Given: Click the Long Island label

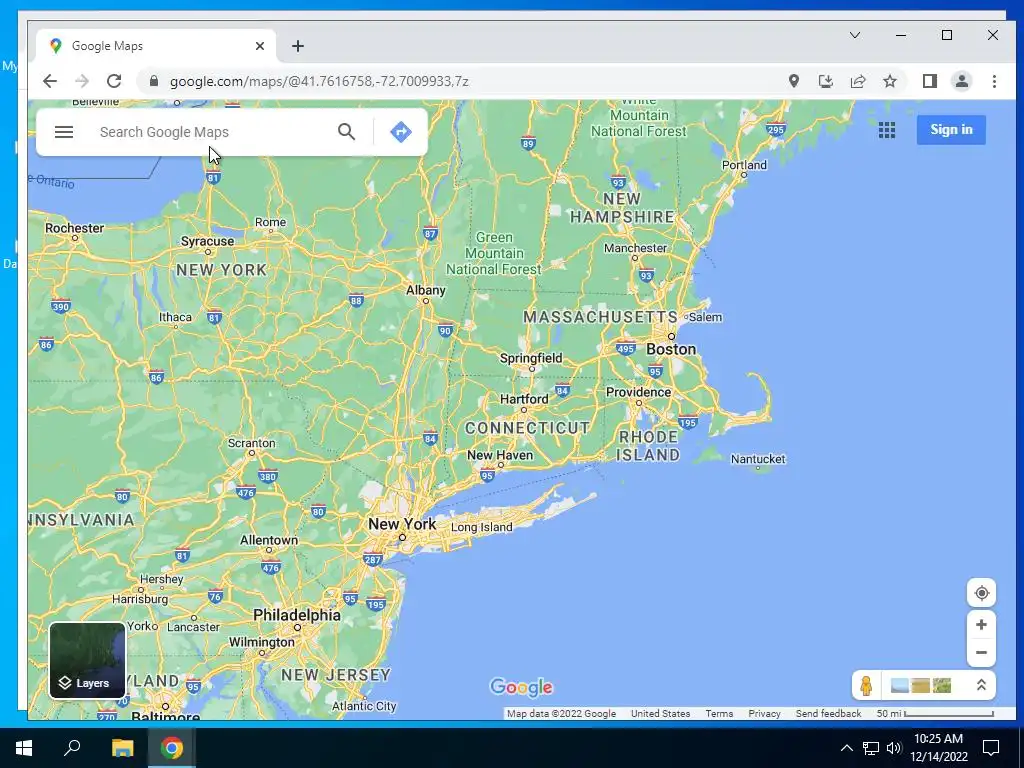Looking at the screenshot, I should coord(481,527).
